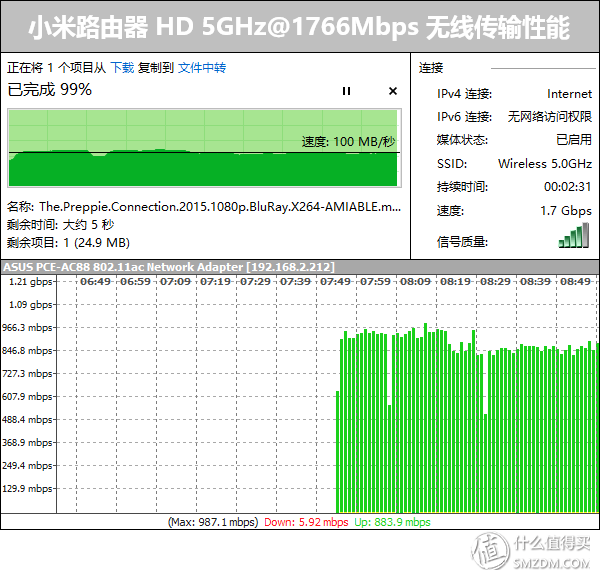Open the 下载 source folder link

point(122,68)
